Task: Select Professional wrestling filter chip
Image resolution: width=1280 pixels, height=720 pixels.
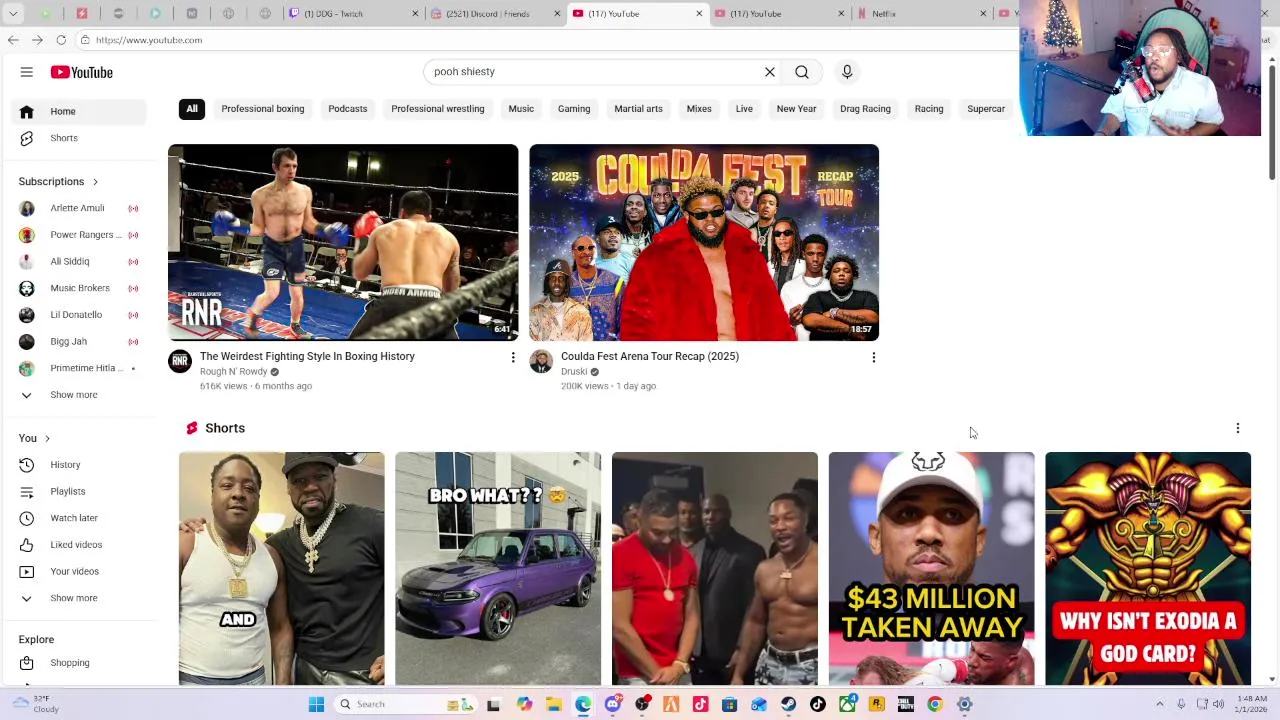Action: 438,109
